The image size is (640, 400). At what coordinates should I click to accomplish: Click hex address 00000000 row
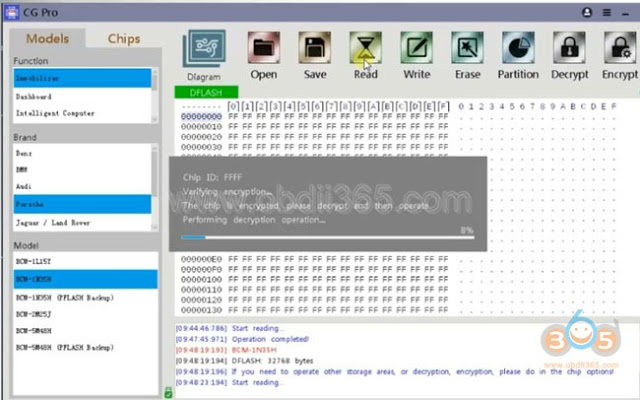coord(314,116)
